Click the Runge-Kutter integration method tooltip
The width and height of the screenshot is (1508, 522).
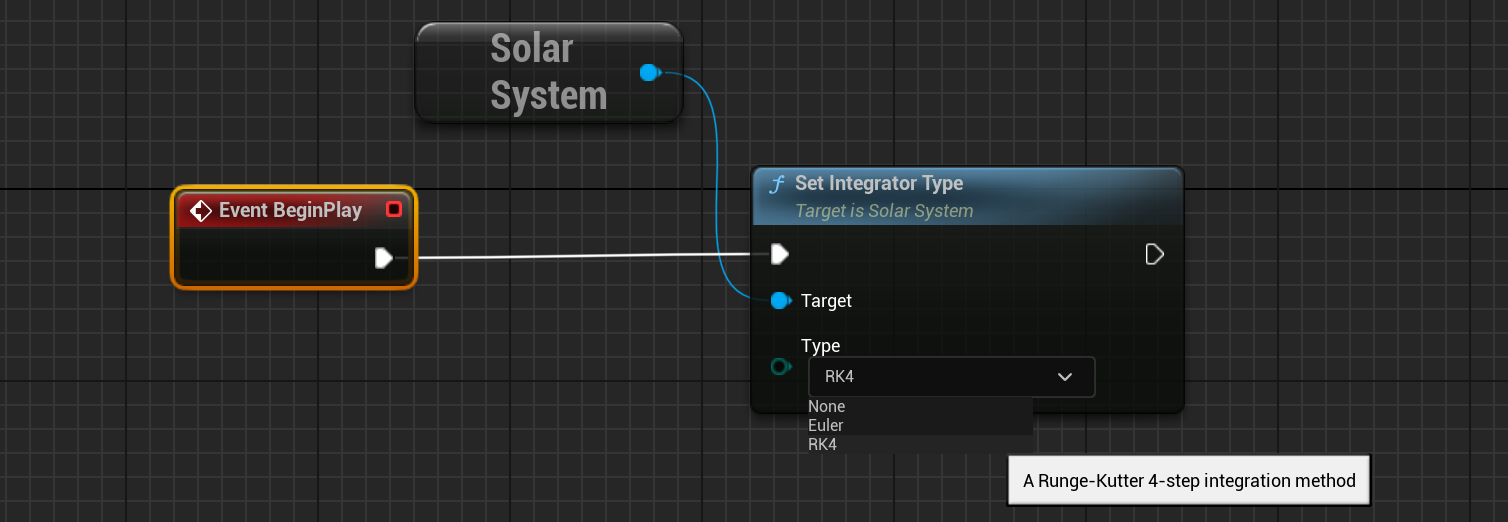(x=1188, y=481)
